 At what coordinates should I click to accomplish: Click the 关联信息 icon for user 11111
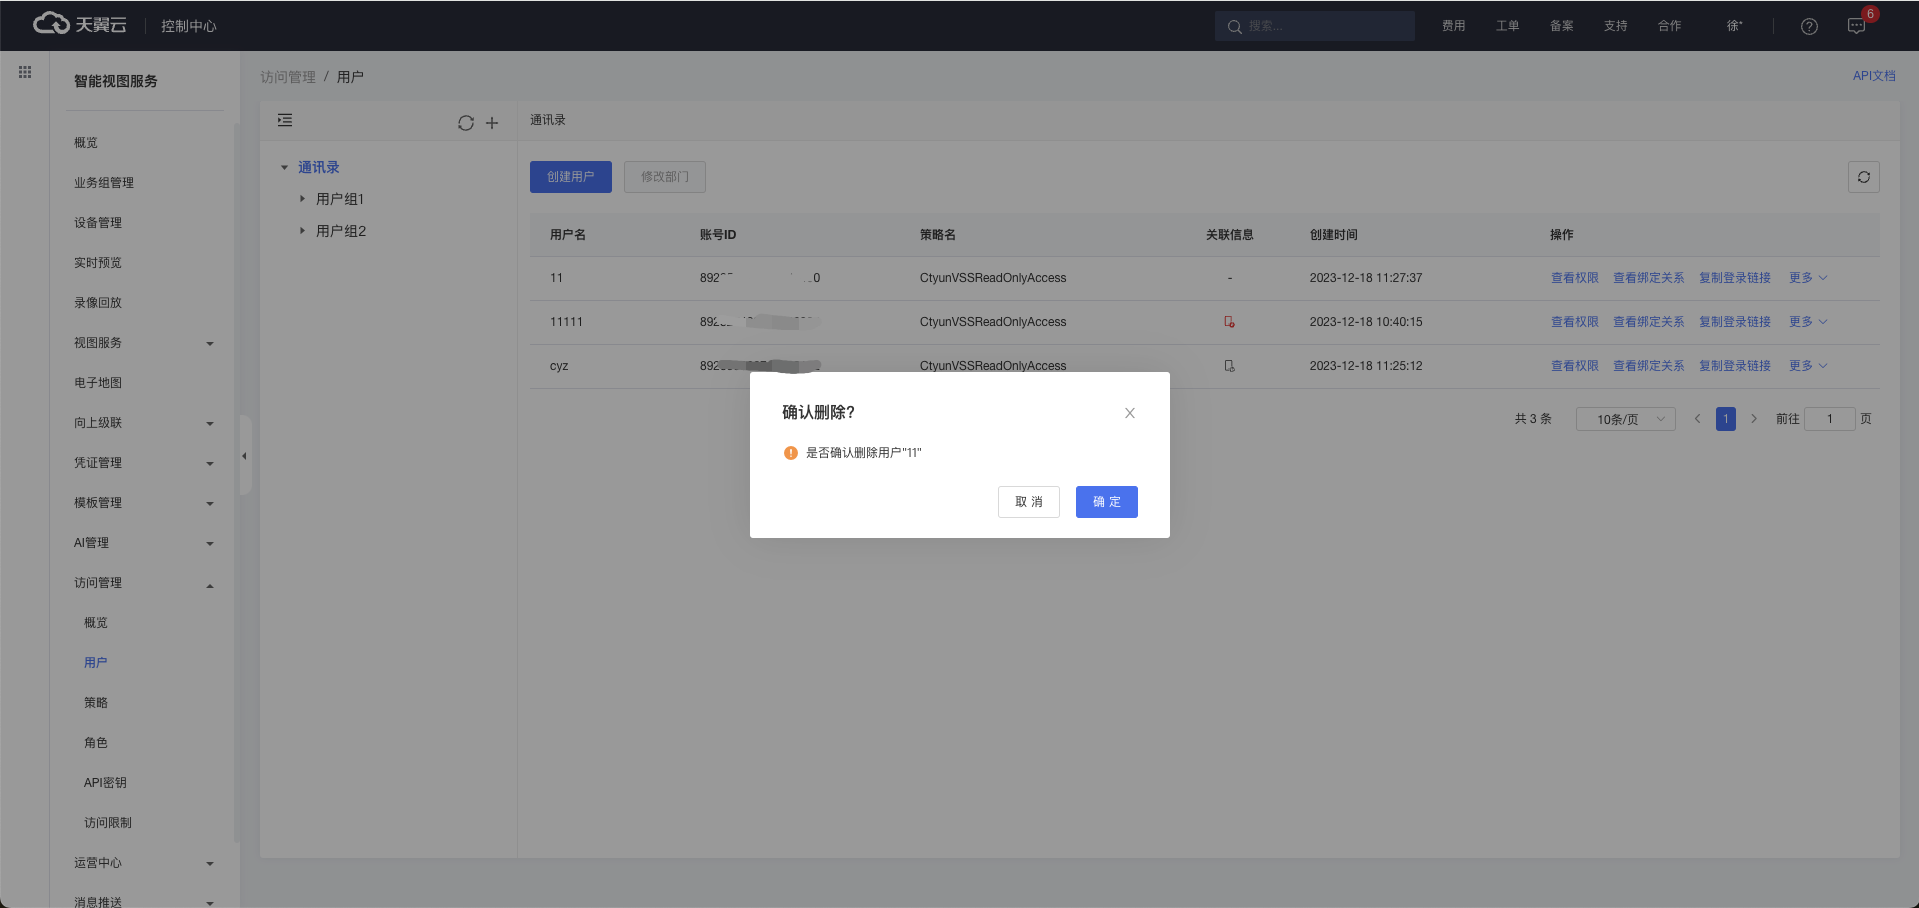1229,322
